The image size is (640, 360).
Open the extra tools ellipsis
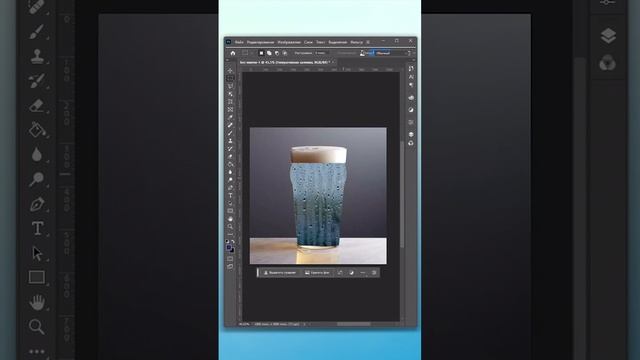(x=230, y=234)
